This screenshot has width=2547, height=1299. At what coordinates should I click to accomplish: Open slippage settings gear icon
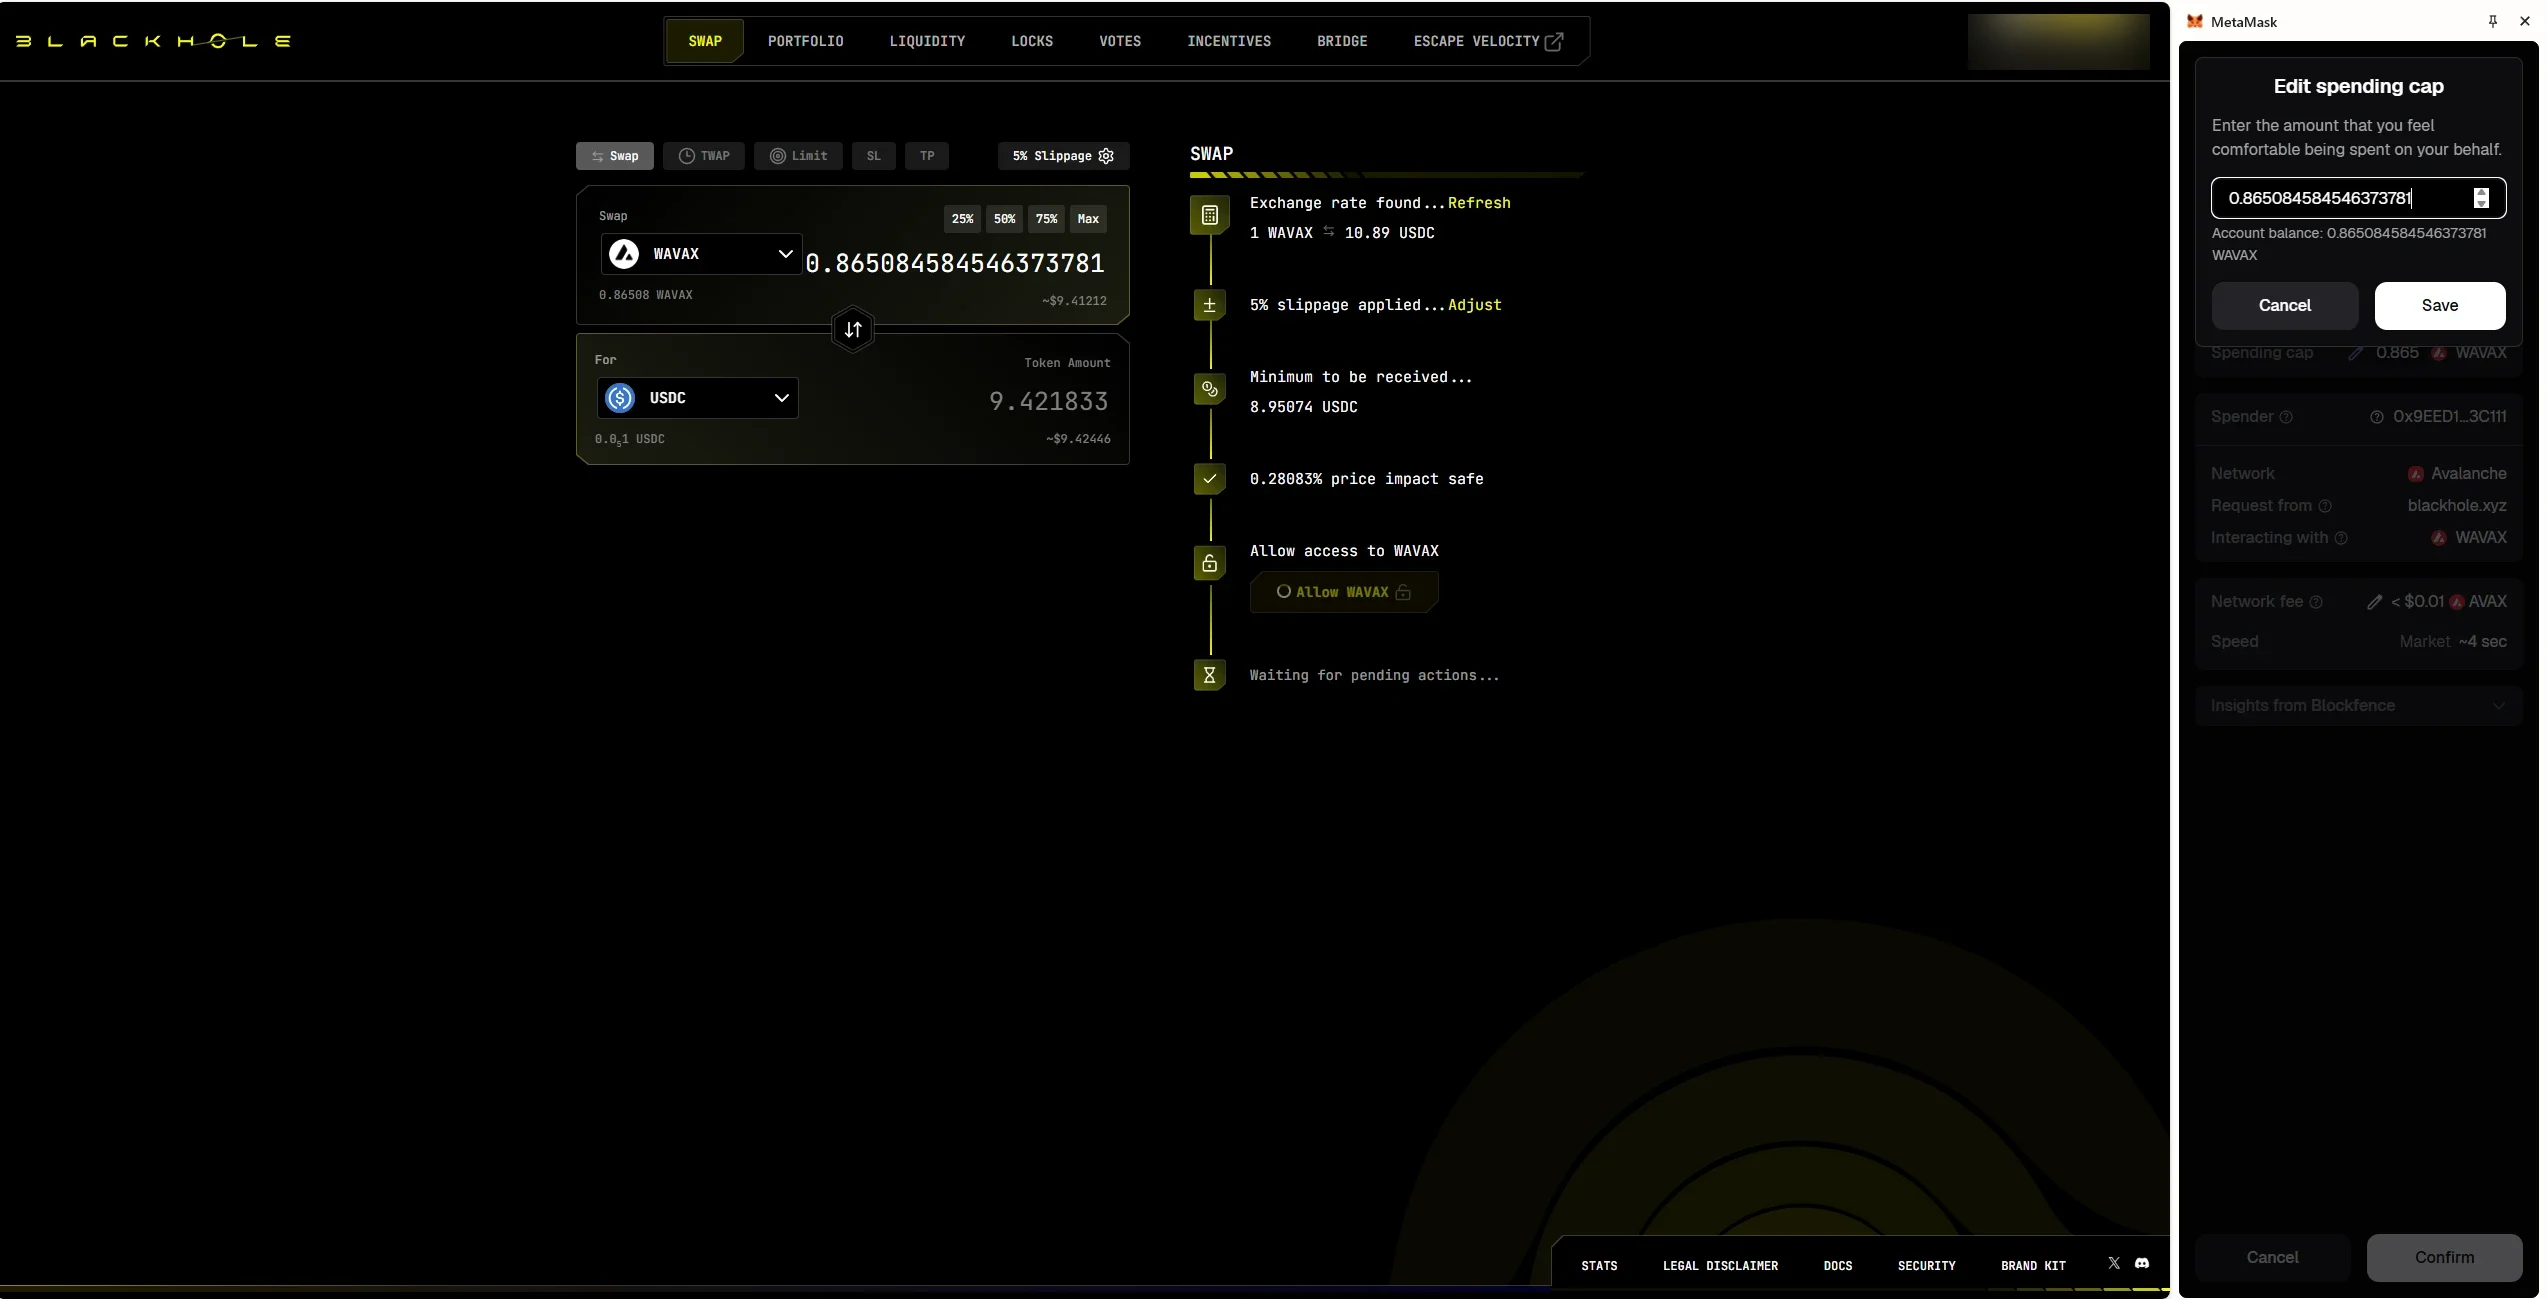(x=1106, y=156)
